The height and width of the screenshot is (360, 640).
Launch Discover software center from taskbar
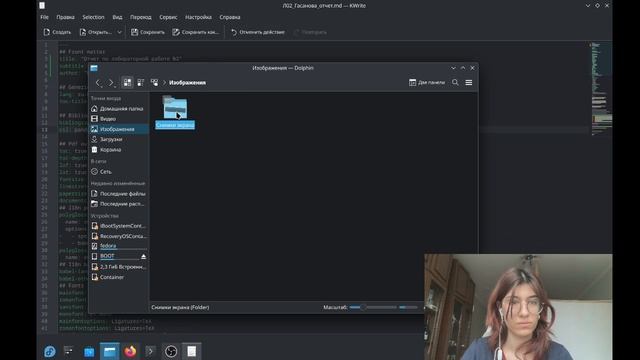(x=89, y=351)
